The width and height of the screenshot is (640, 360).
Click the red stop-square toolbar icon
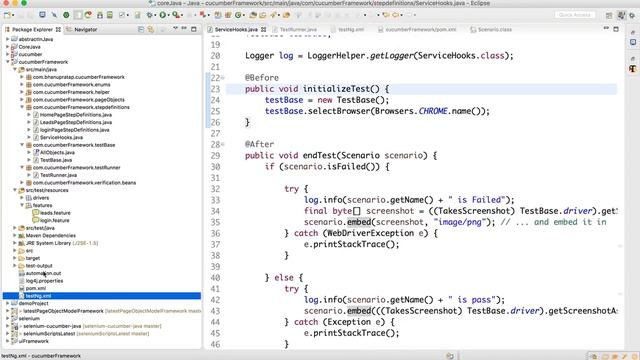202,15
